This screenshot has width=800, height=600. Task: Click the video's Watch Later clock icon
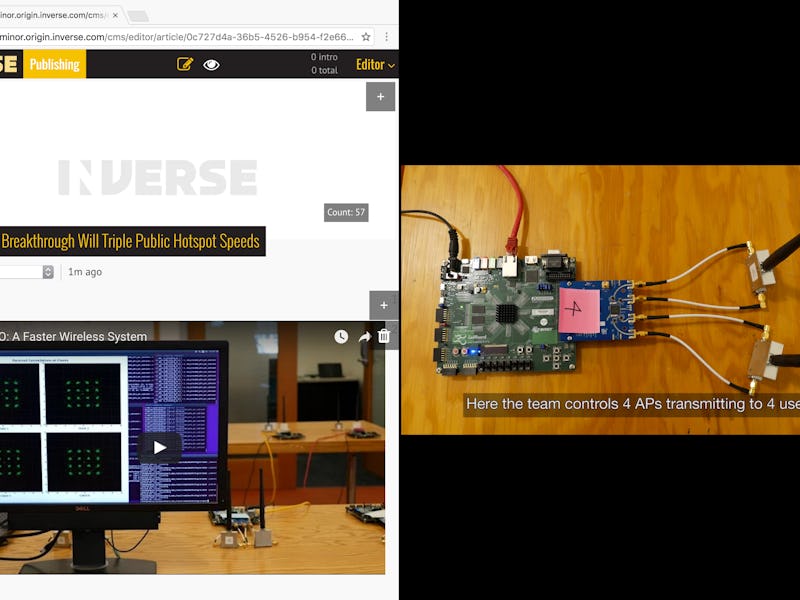tap(341, 337)
